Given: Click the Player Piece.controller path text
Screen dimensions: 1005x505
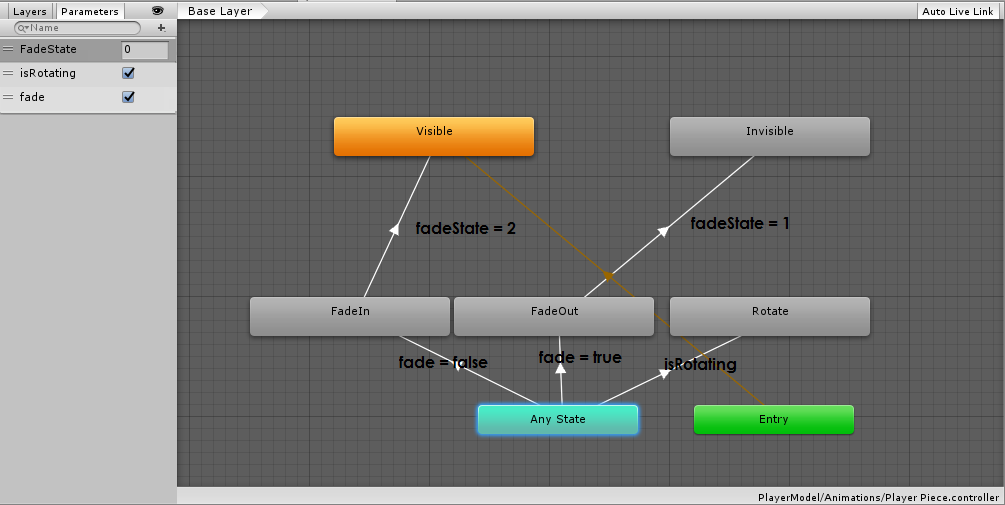Looking at the screenshot, I should [877, 497].
